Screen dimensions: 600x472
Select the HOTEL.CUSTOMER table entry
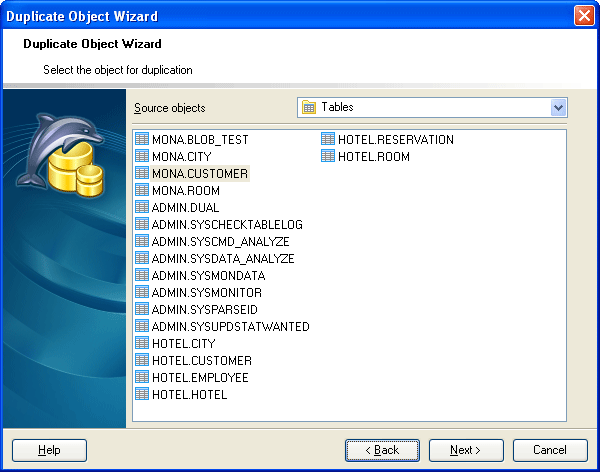pyautogui.click(x=201, y=361)
